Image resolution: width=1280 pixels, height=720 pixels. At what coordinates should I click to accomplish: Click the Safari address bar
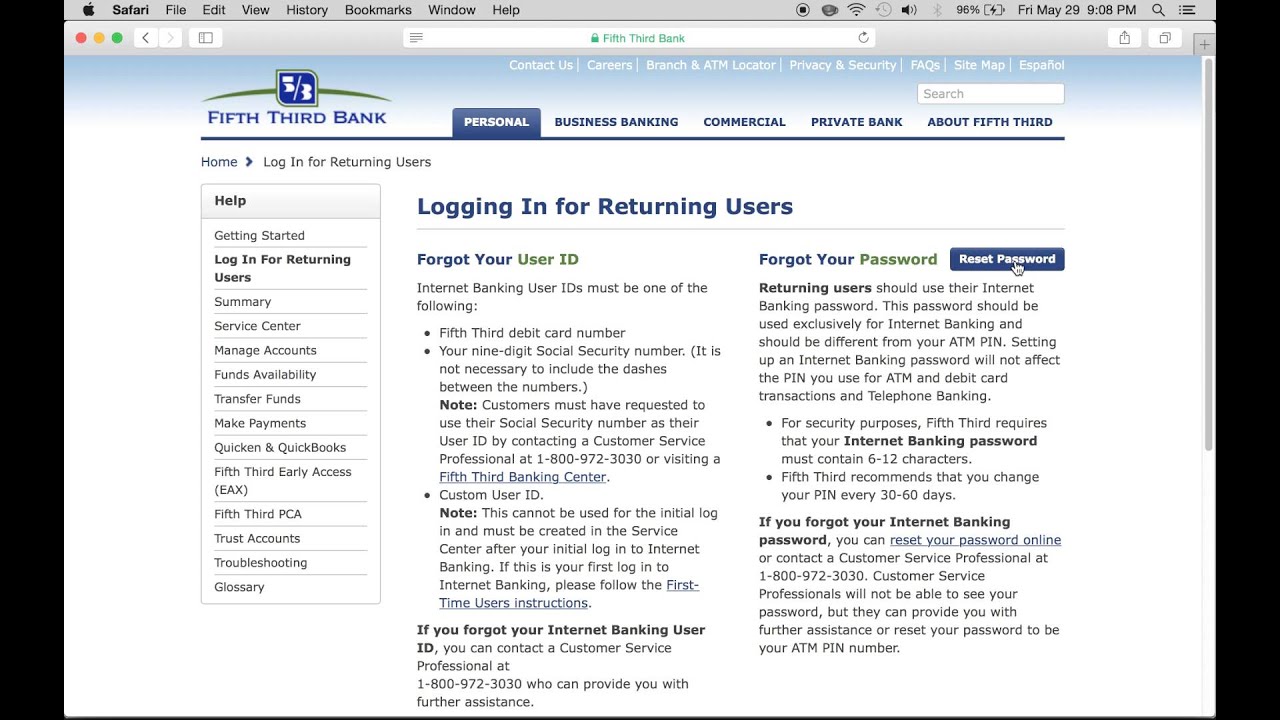639,38
